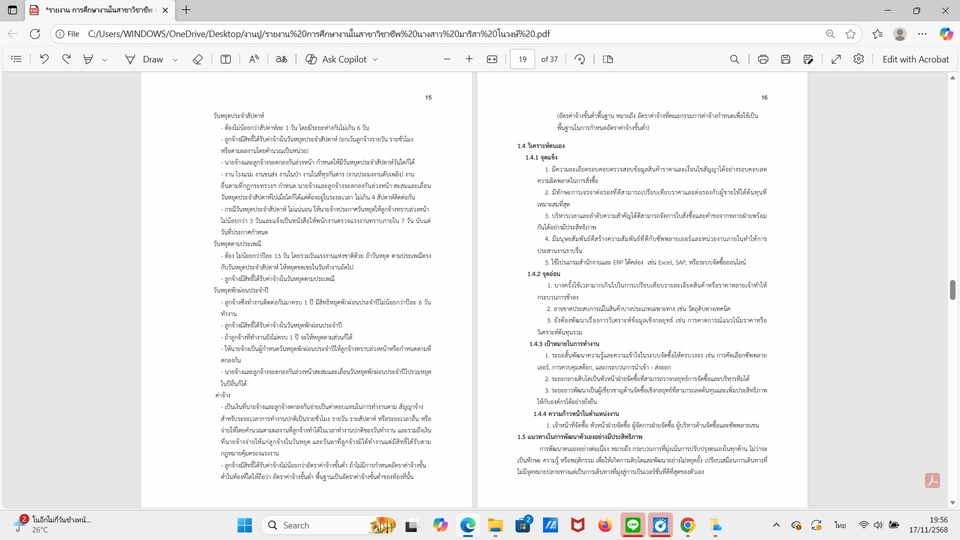Toggle Read aloud in PDF toolbar
This screenshot has height=540, width=960.
click(x=254, y=59)
